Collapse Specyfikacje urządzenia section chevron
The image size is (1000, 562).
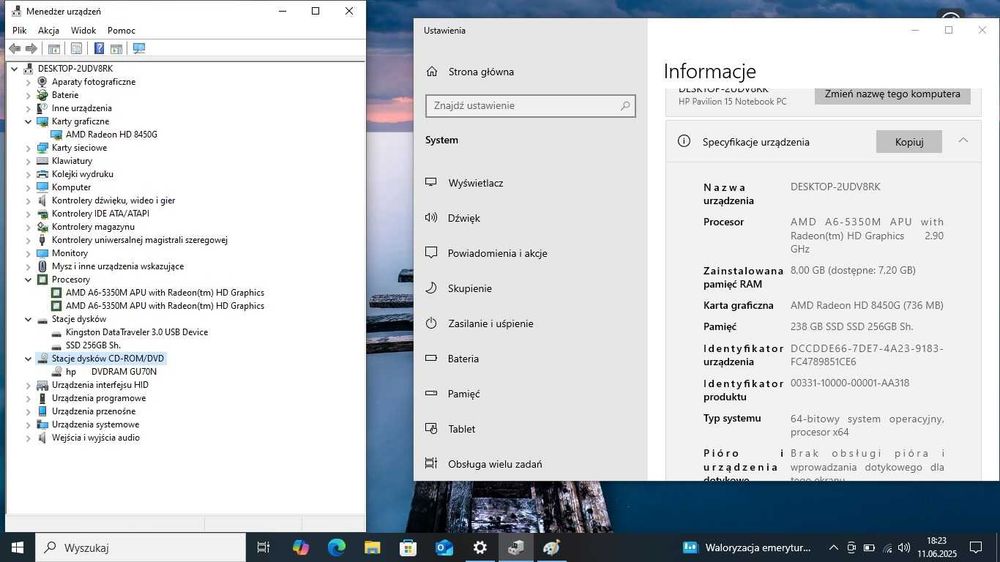pyautogui.click(x=963, y=140)
